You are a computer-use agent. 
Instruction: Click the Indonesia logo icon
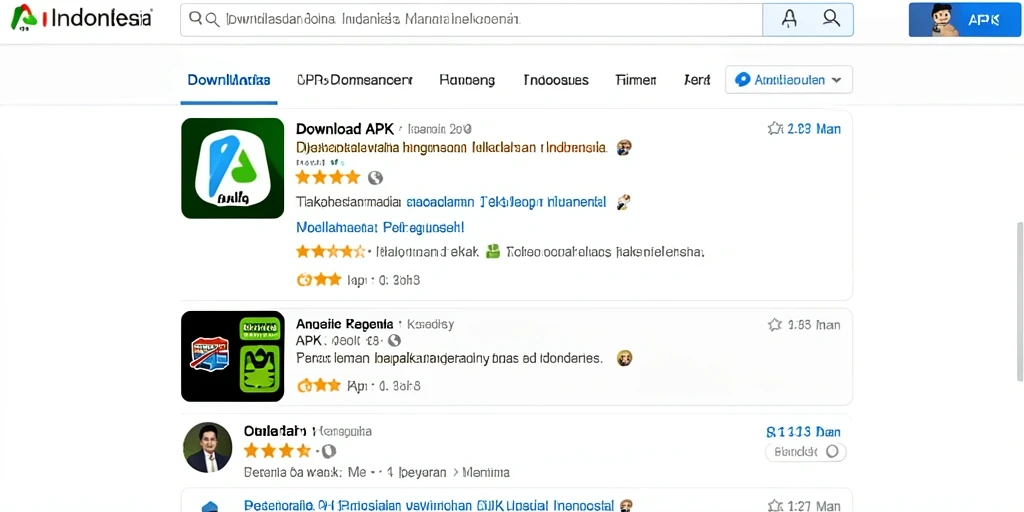[24, 18]
